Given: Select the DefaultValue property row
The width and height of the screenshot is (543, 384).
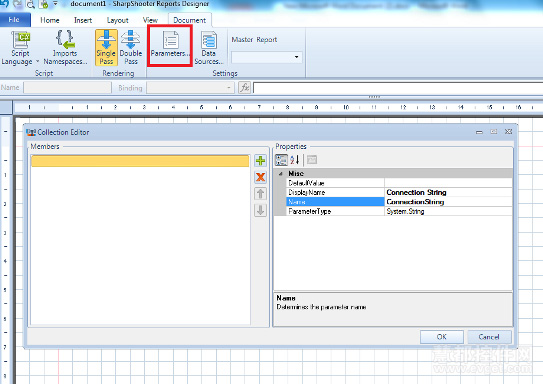Looking at the screenshot, I should point(336,183).
